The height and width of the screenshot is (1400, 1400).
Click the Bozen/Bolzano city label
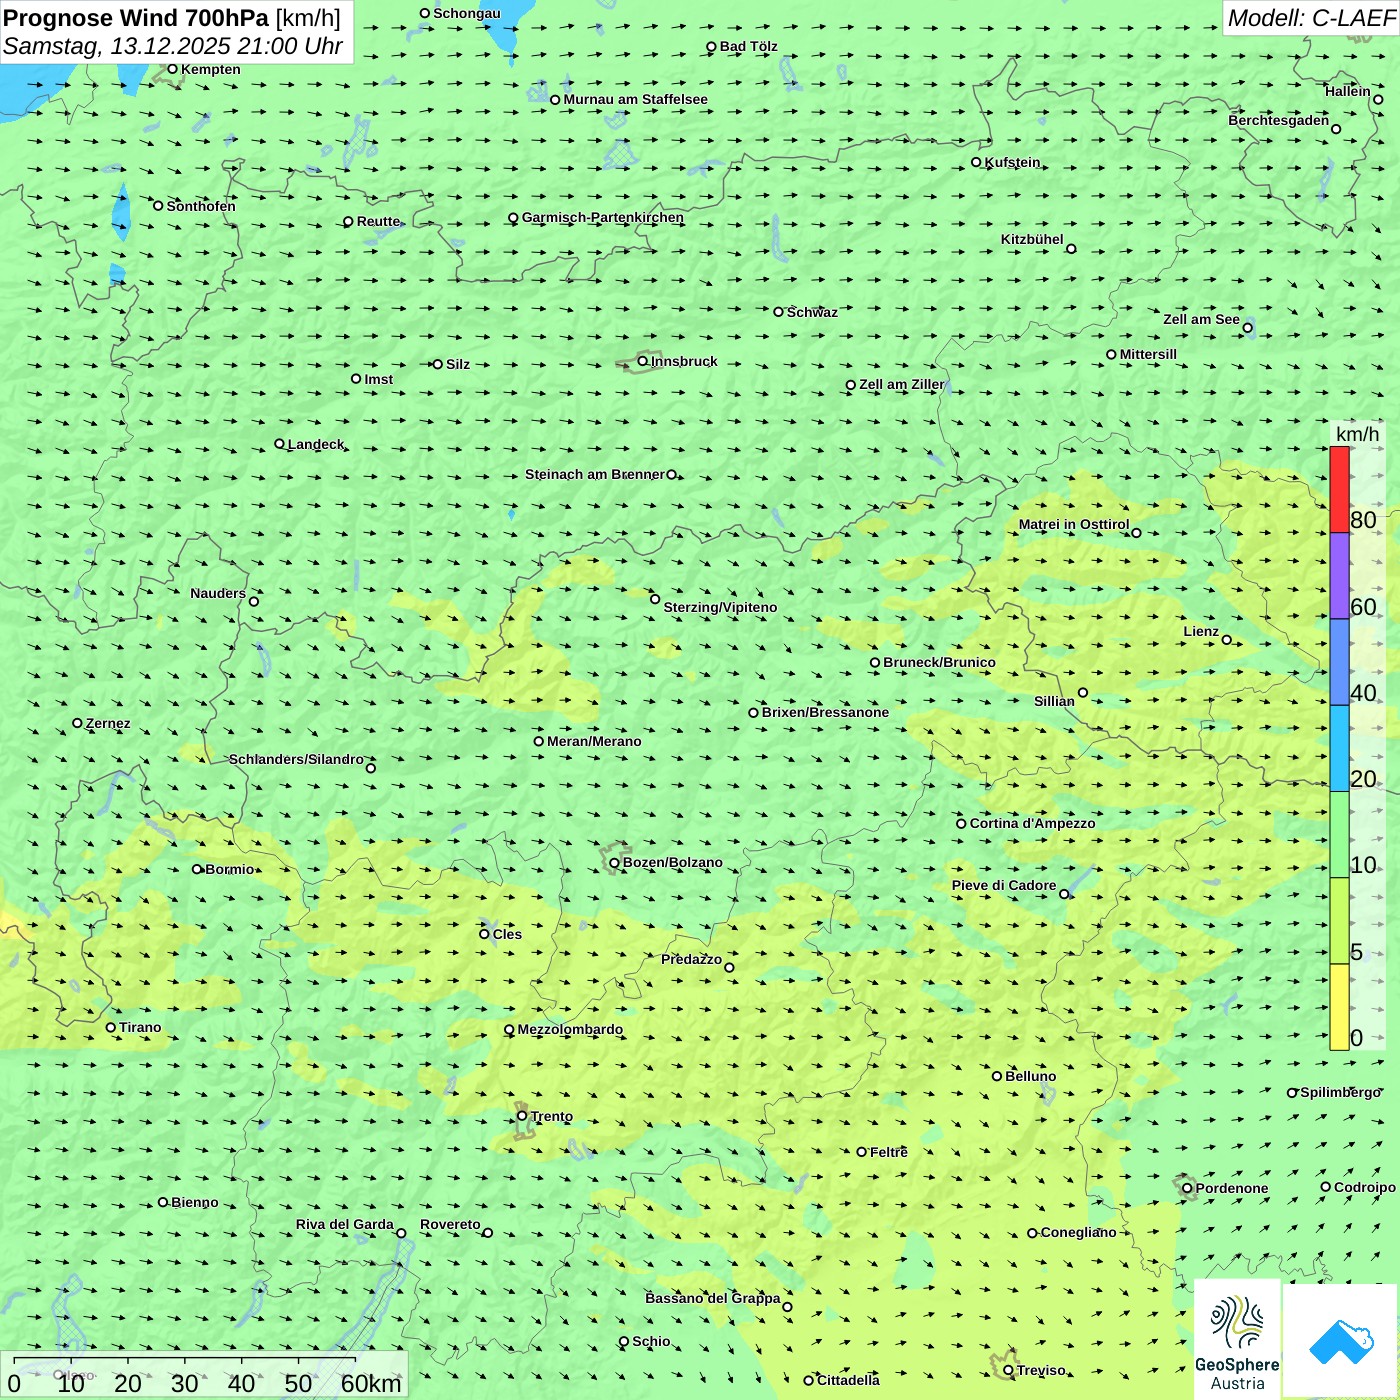coord(672,862)
